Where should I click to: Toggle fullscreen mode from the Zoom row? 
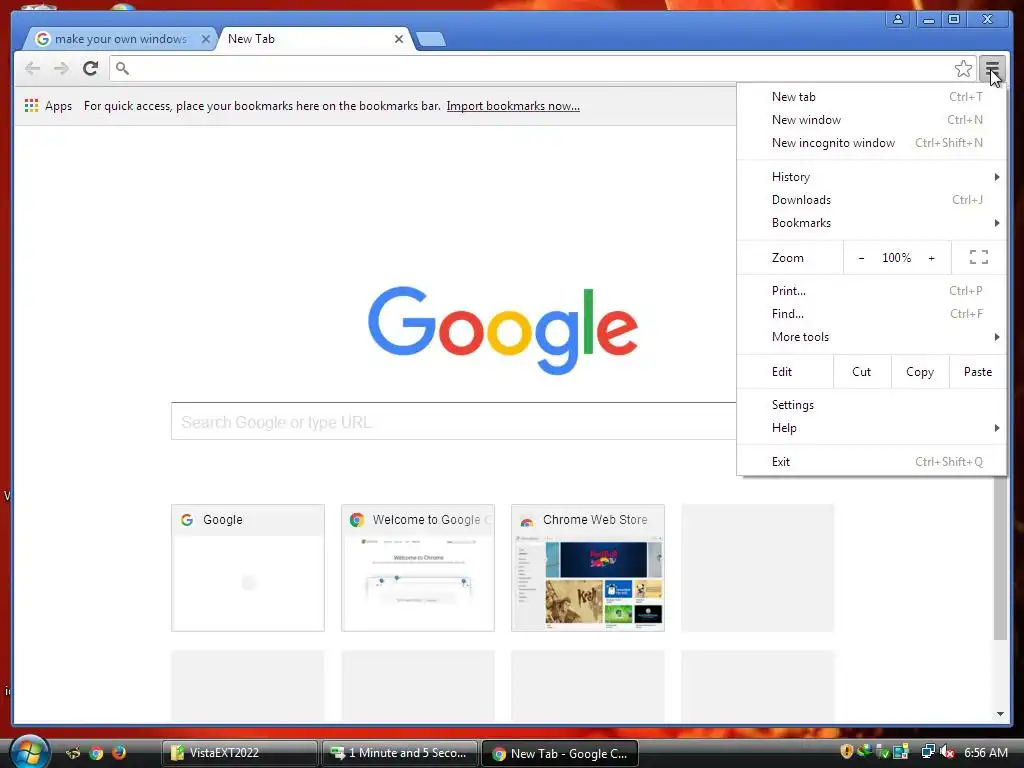(978, 257)
